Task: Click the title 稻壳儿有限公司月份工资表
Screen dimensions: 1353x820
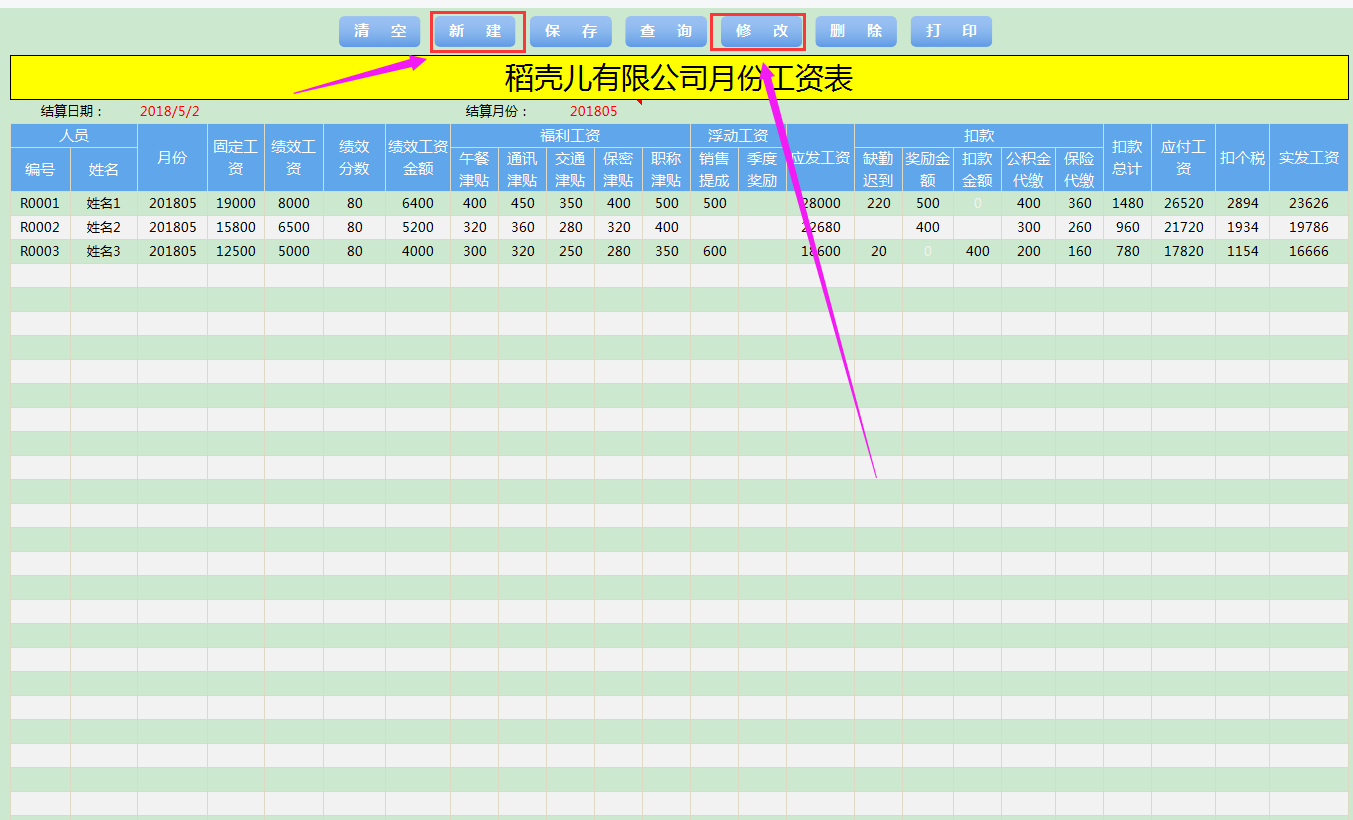Action: click(x=676, y=76)
